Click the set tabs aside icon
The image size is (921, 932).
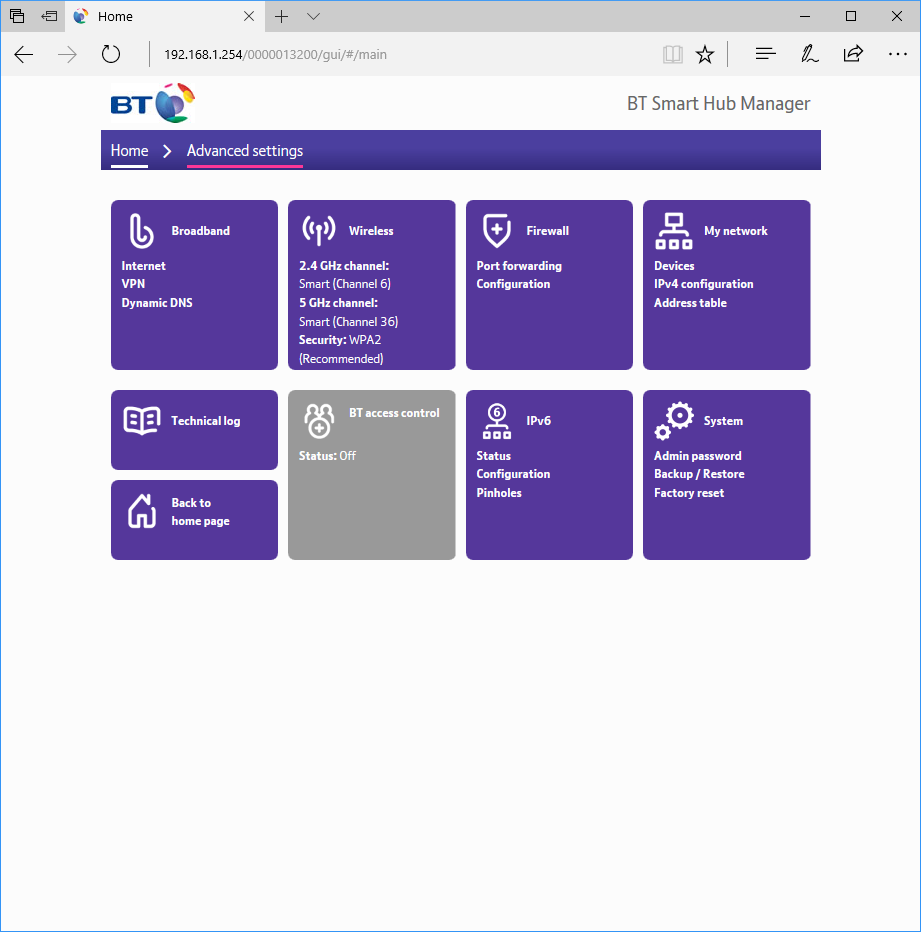[49, 16]
